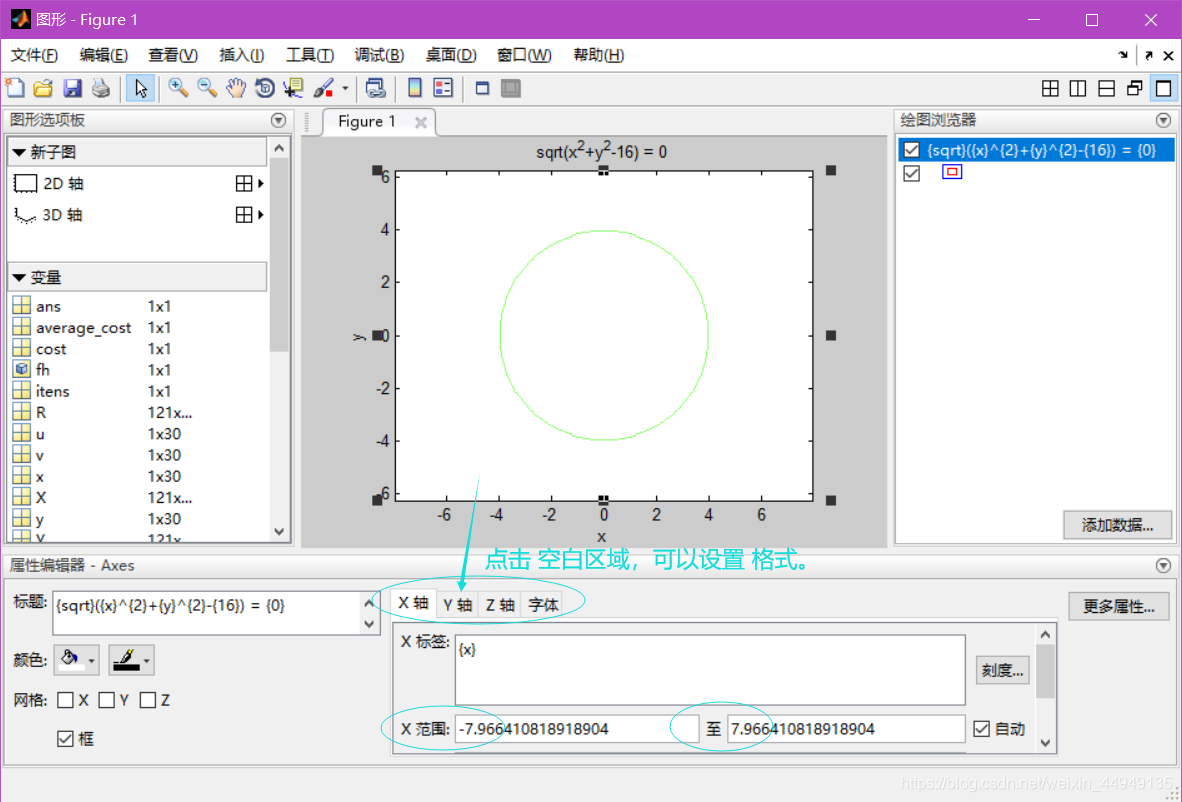Select the Edit Plot arrow tool
Viewport: 1182px width, 802px height.
(x=140, y=89)
